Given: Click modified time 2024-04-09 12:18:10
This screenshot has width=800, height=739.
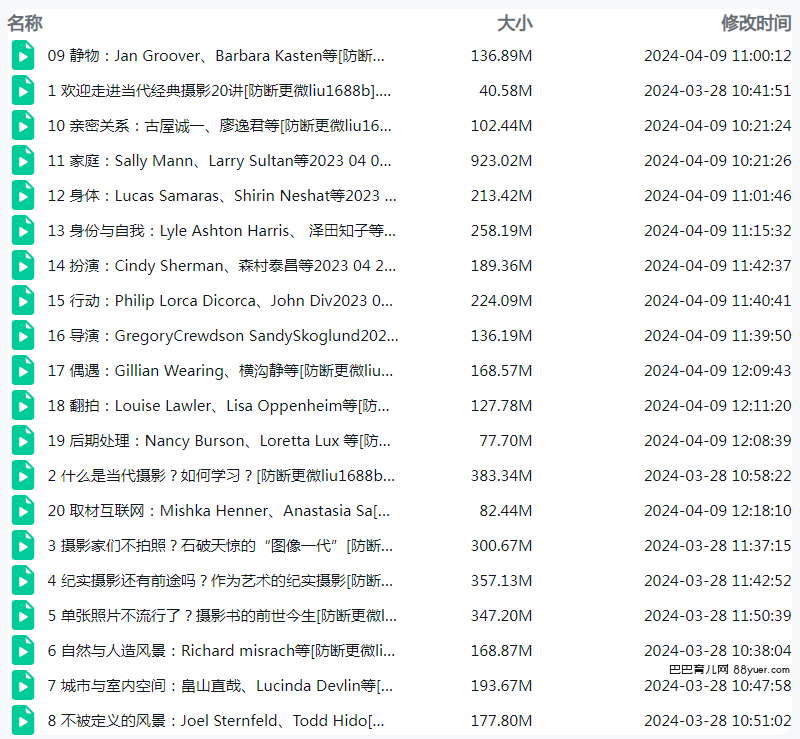Looking at the screenshot, I should click(x=718, y=511).
